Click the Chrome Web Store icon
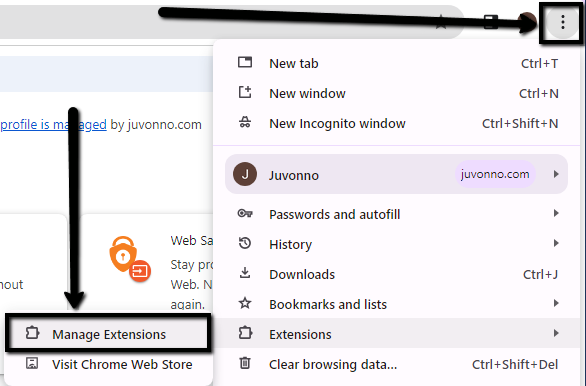 pyautogui.click(x=32, y=363)
